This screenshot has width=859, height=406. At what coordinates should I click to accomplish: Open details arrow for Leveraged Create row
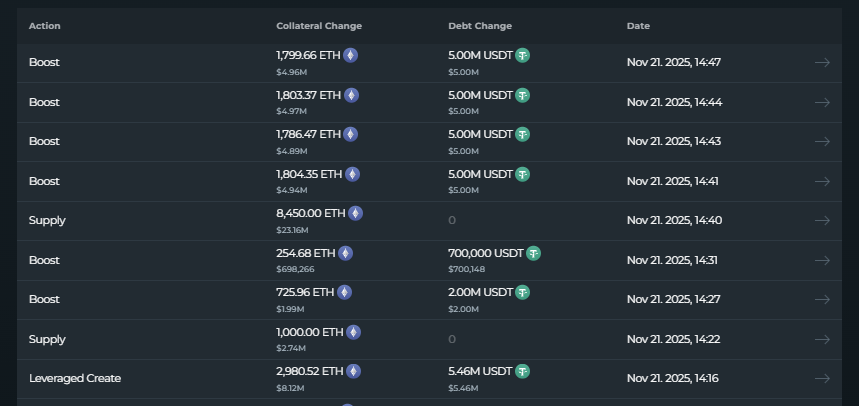[x=822, y=378]
